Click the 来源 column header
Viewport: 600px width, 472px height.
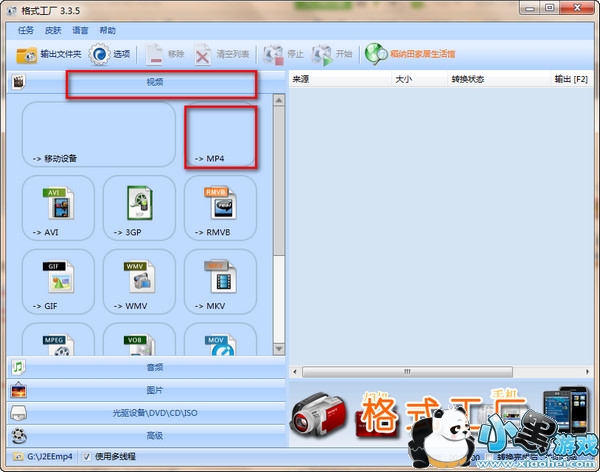pos(340,79)
